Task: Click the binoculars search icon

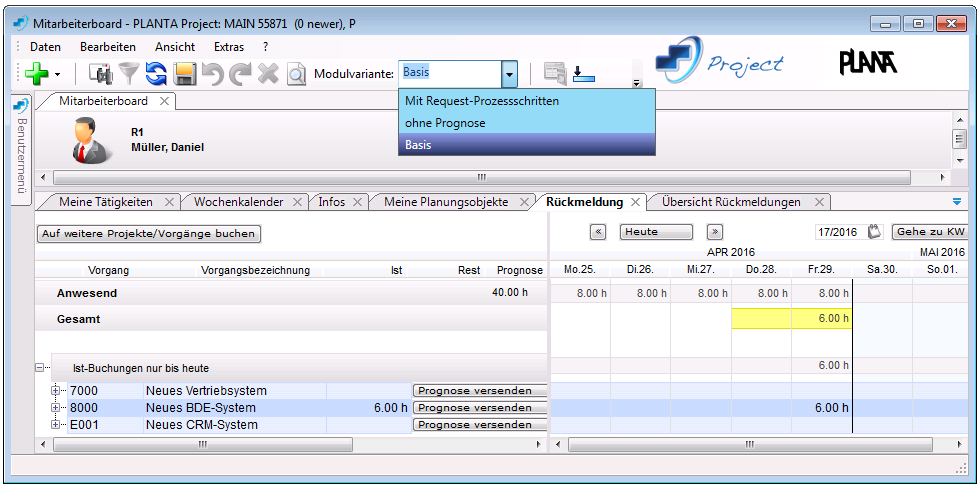Action: (x=101, y=73)
